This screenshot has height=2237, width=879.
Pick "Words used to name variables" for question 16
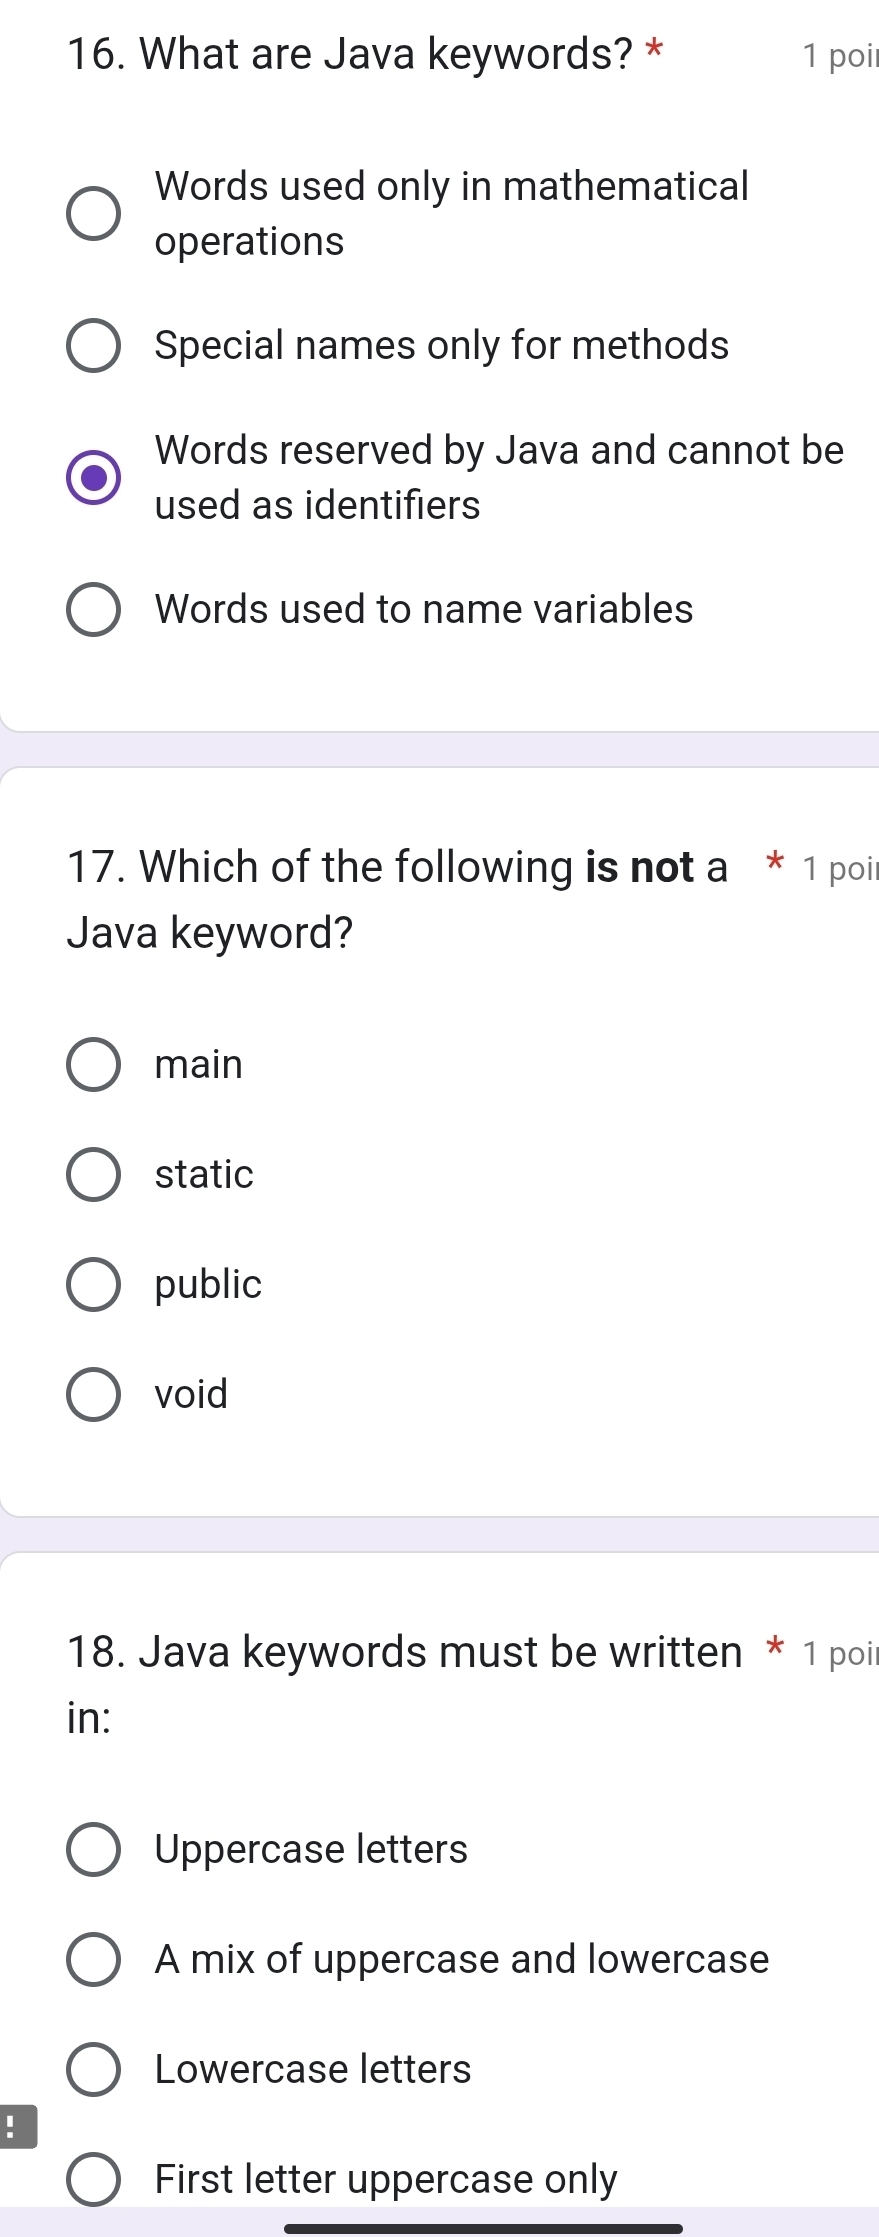coord(93,609)
